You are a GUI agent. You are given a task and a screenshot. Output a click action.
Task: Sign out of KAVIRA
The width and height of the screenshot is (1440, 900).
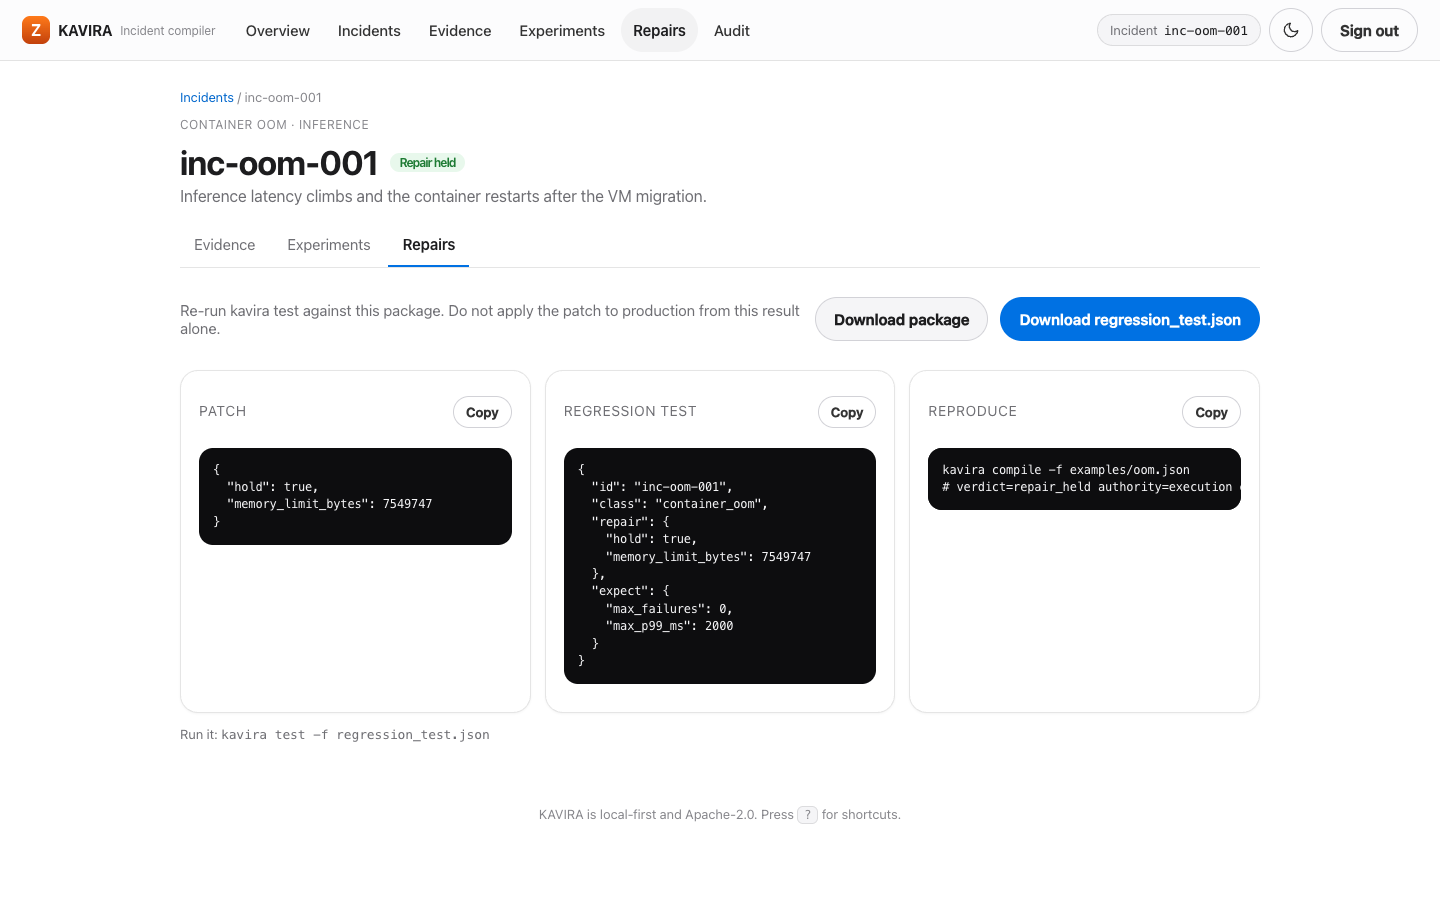click(x=1369, y=30)
